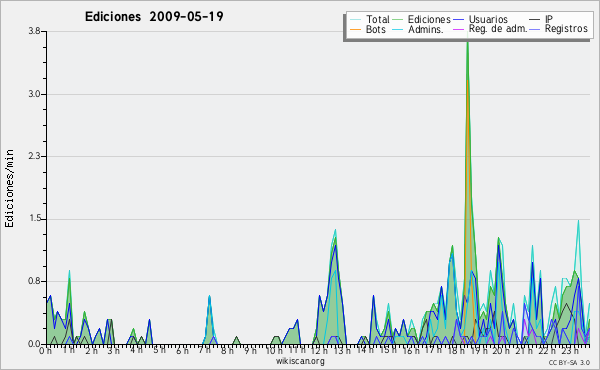Click the chart title 'Ediciones 2009-05-19'
The height and width of the screenshot is (370, 600).
tap(154, 17)
